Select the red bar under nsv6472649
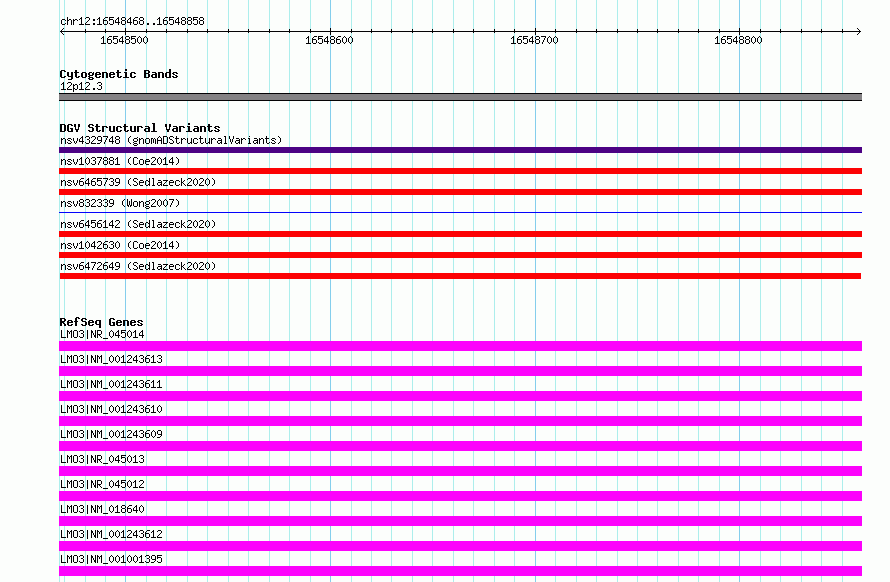 [460, 276]
